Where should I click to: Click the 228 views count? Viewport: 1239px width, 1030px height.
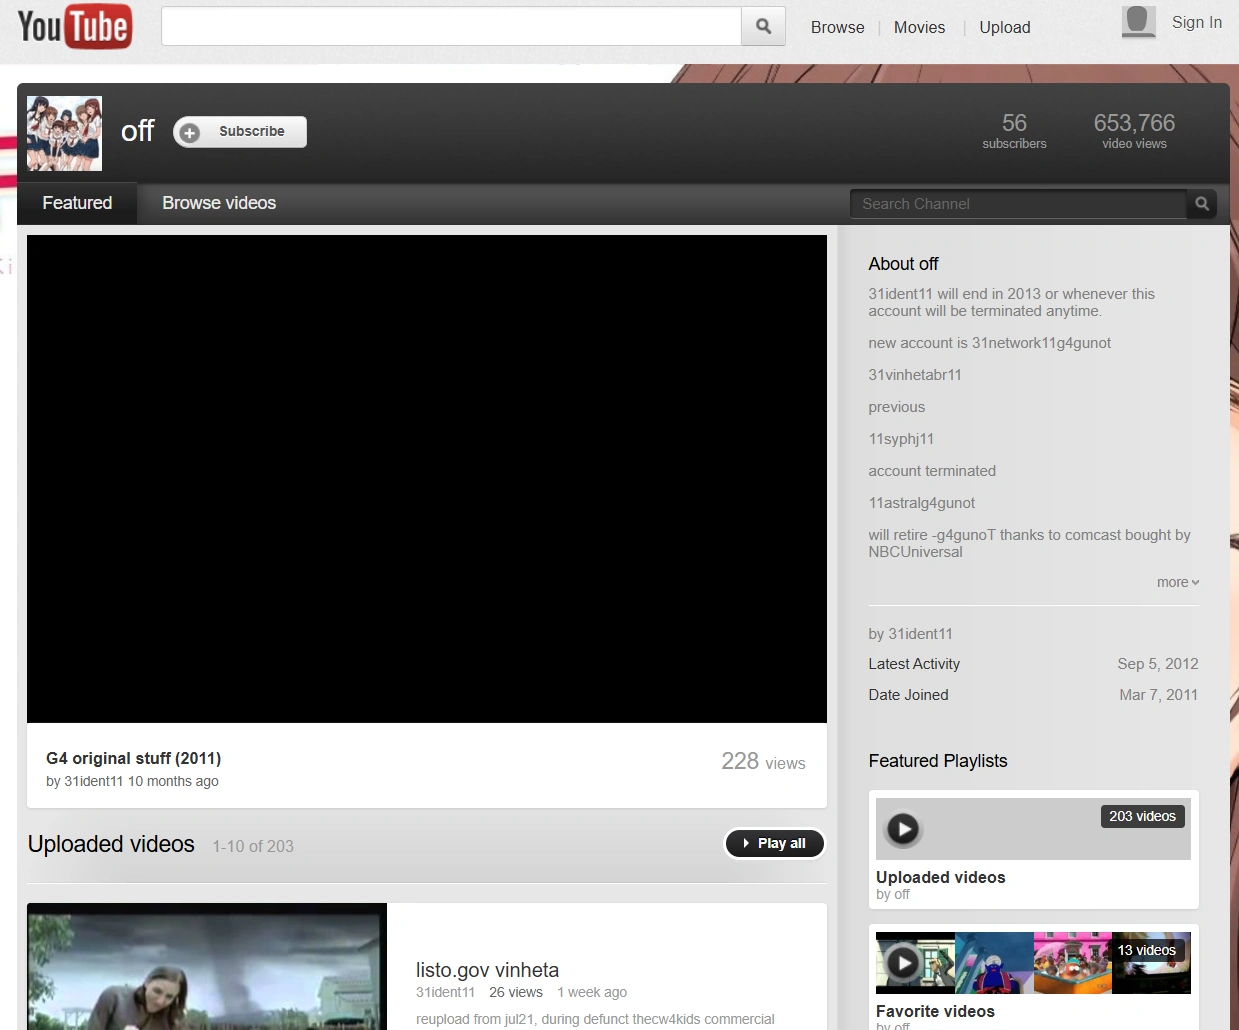[763, 762]
